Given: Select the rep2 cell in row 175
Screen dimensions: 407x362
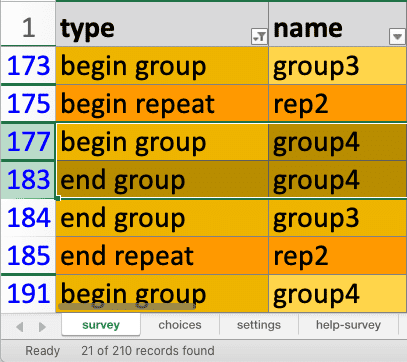Looking at the screenshot, I should (x=338, y=104).
